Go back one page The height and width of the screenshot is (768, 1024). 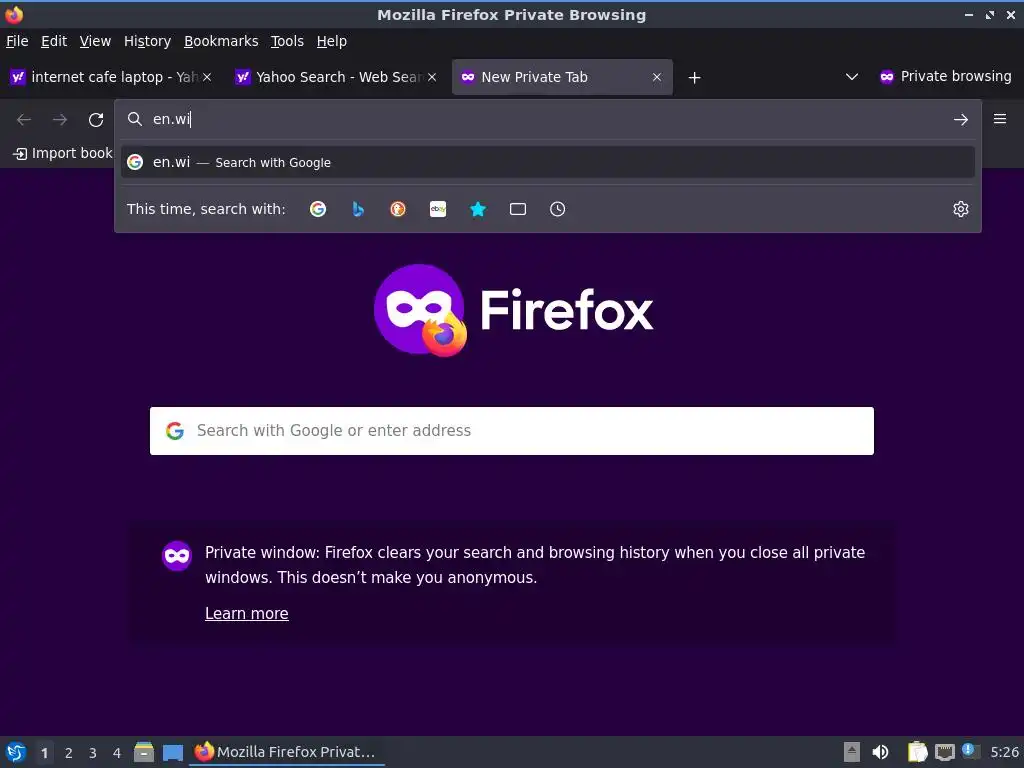[24, 120]
